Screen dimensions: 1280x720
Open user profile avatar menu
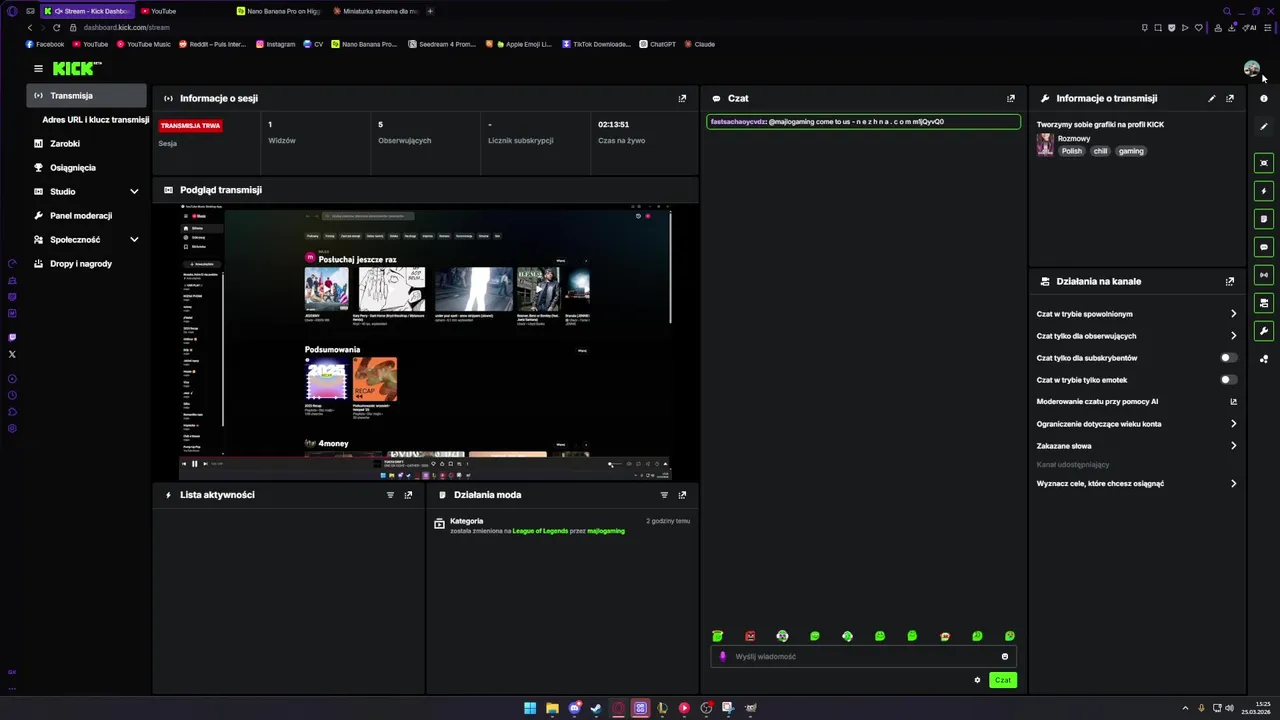(x=1251, y=68)
